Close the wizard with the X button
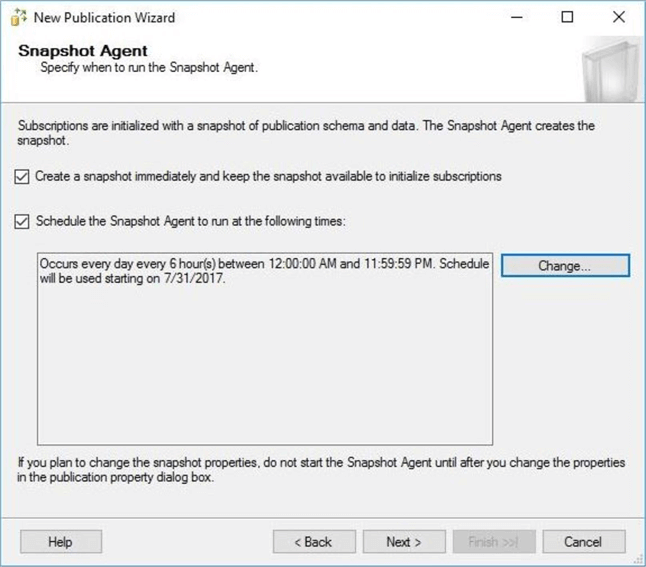 pos(618,17)
